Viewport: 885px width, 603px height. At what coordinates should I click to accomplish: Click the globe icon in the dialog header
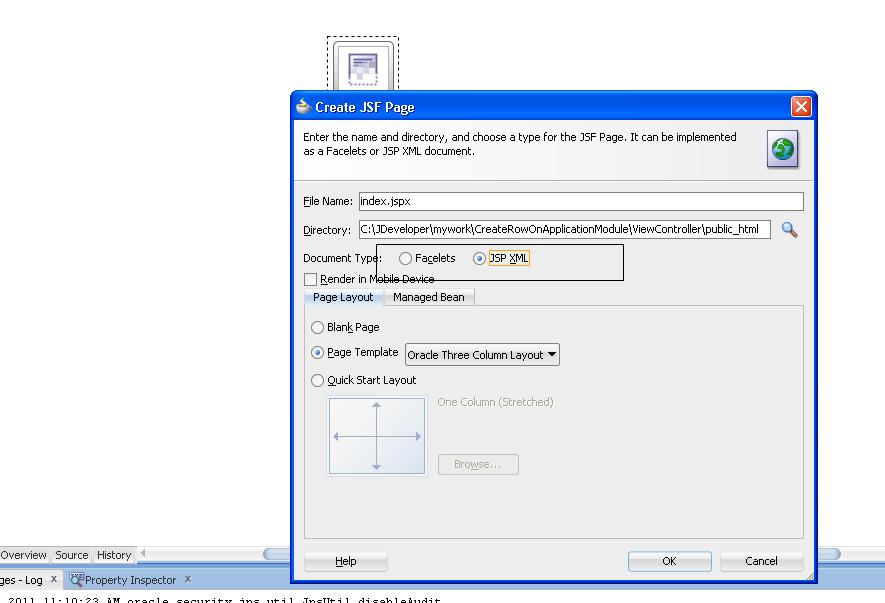(782, 149)
